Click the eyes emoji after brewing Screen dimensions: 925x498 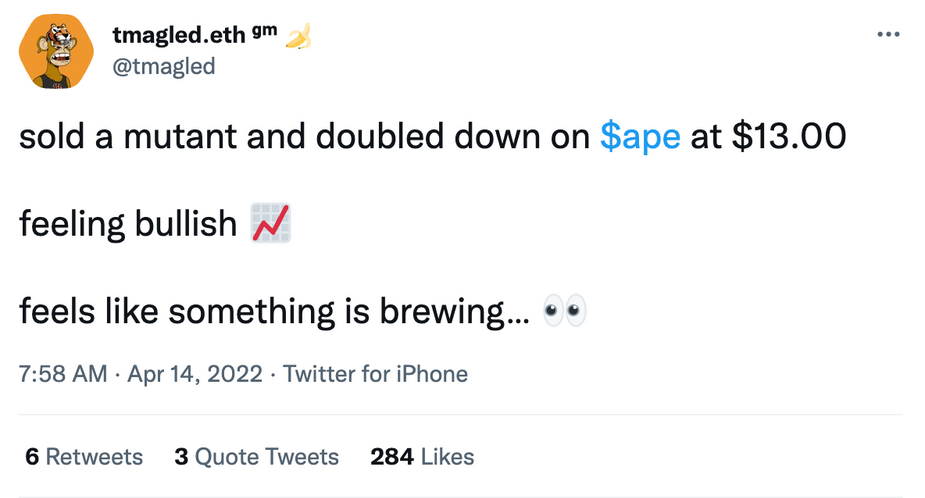[563, 311]
